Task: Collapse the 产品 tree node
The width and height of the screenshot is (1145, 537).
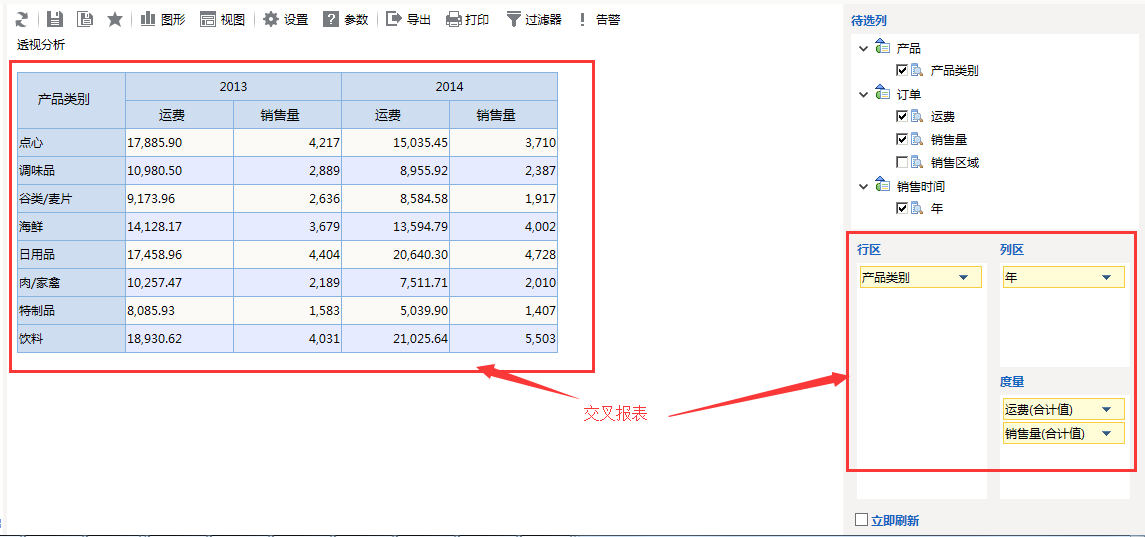Action: point(864,48)
